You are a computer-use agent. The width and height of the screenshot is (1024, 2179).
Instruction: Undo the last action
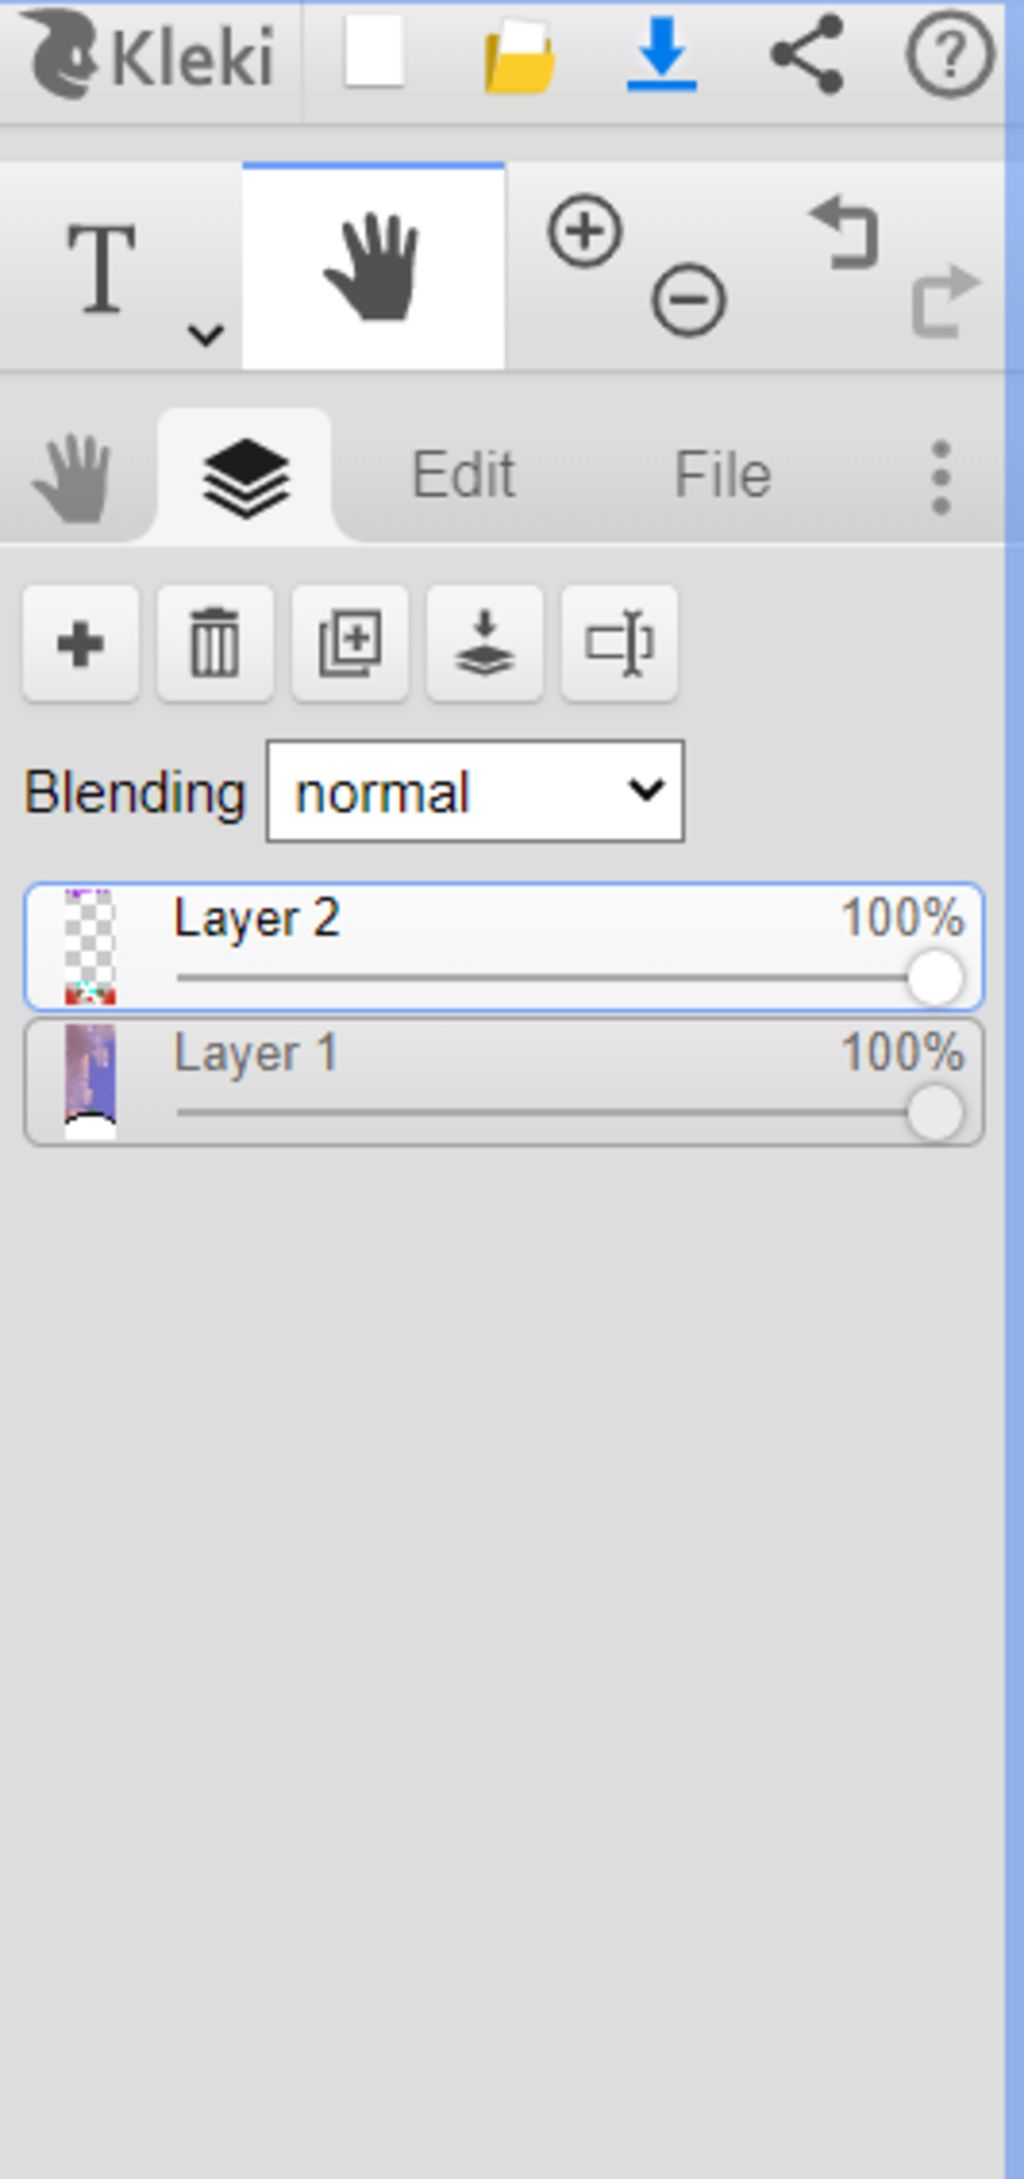pos(845,232)
